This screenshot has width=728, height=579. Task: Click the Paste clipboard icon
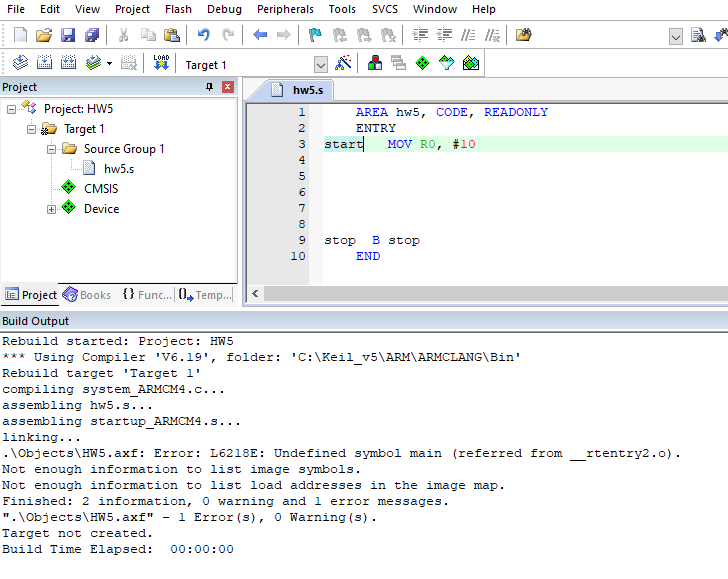click(172, 35)
